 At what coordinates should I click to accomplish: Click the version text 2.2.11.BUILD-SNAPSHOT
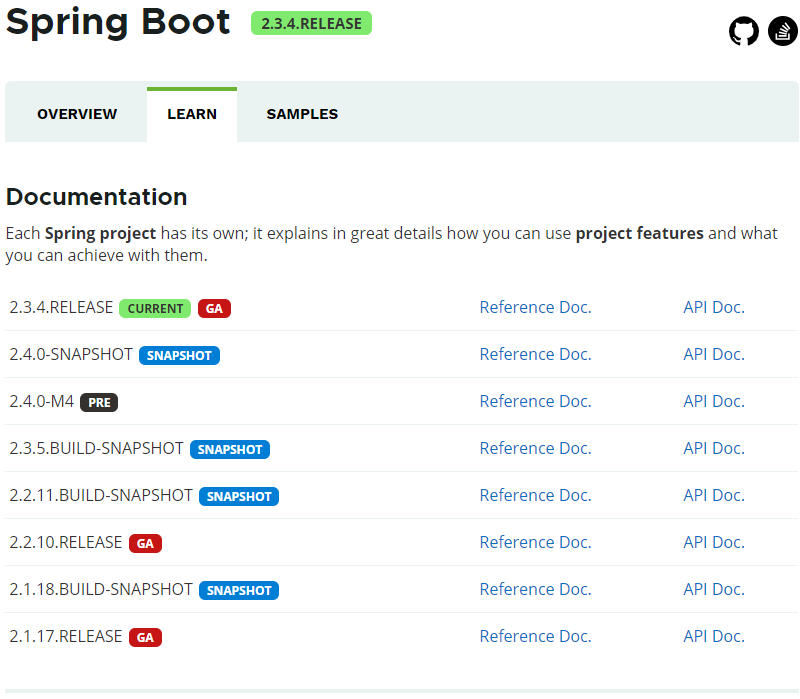[x=101, y=495]
